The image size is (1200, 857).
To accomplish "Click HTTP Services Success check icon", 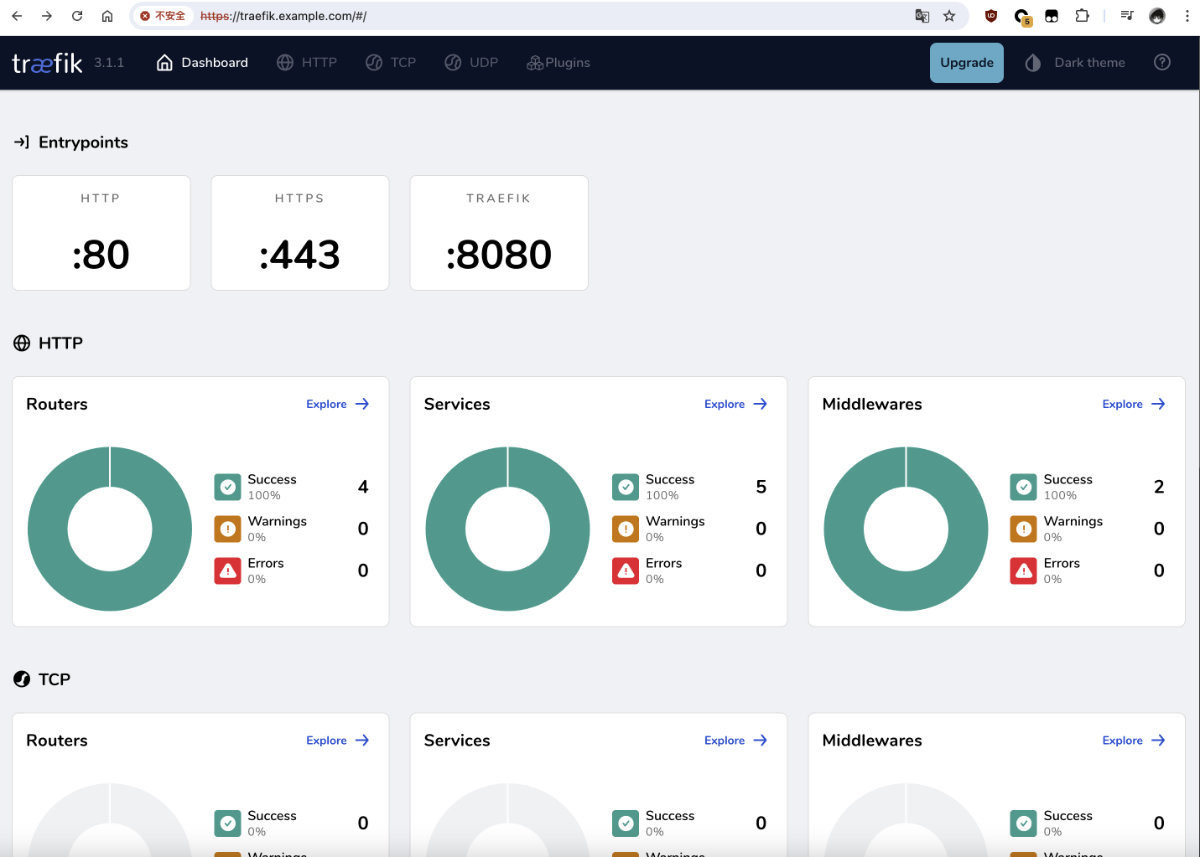I will pos(626,487).
